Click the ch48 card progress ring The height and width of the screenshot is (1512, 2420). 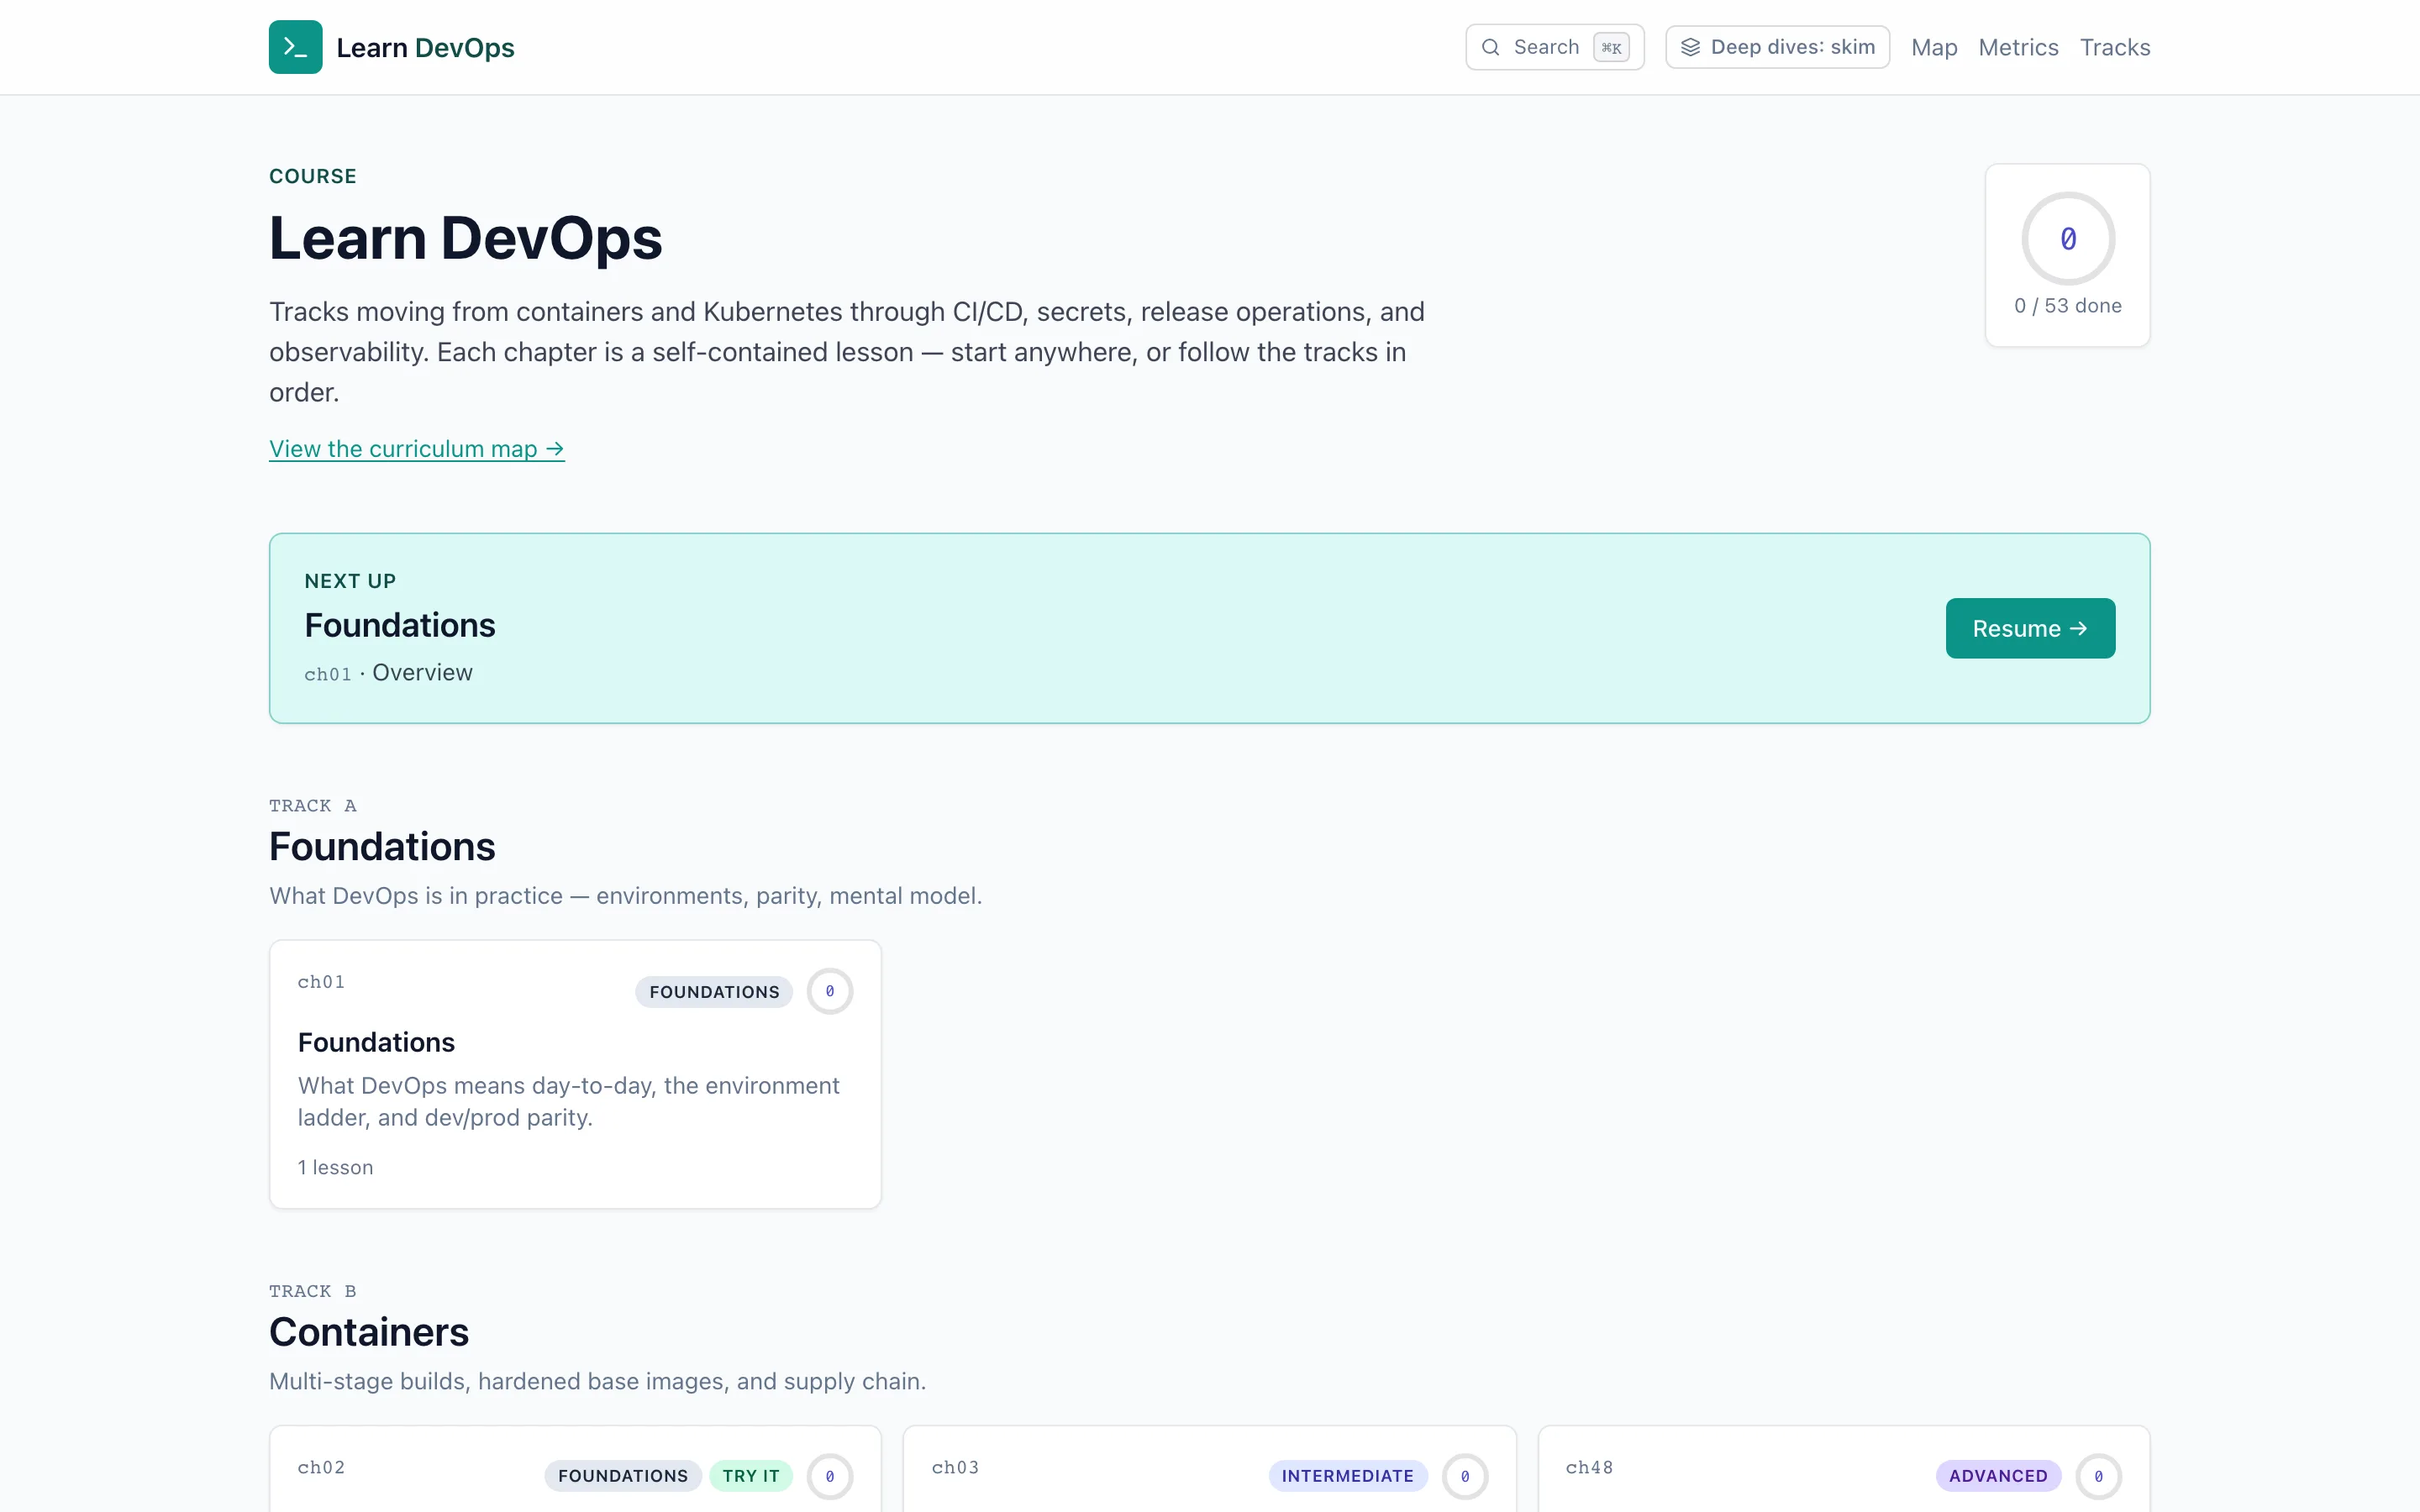click(x=2098, y=1476)
